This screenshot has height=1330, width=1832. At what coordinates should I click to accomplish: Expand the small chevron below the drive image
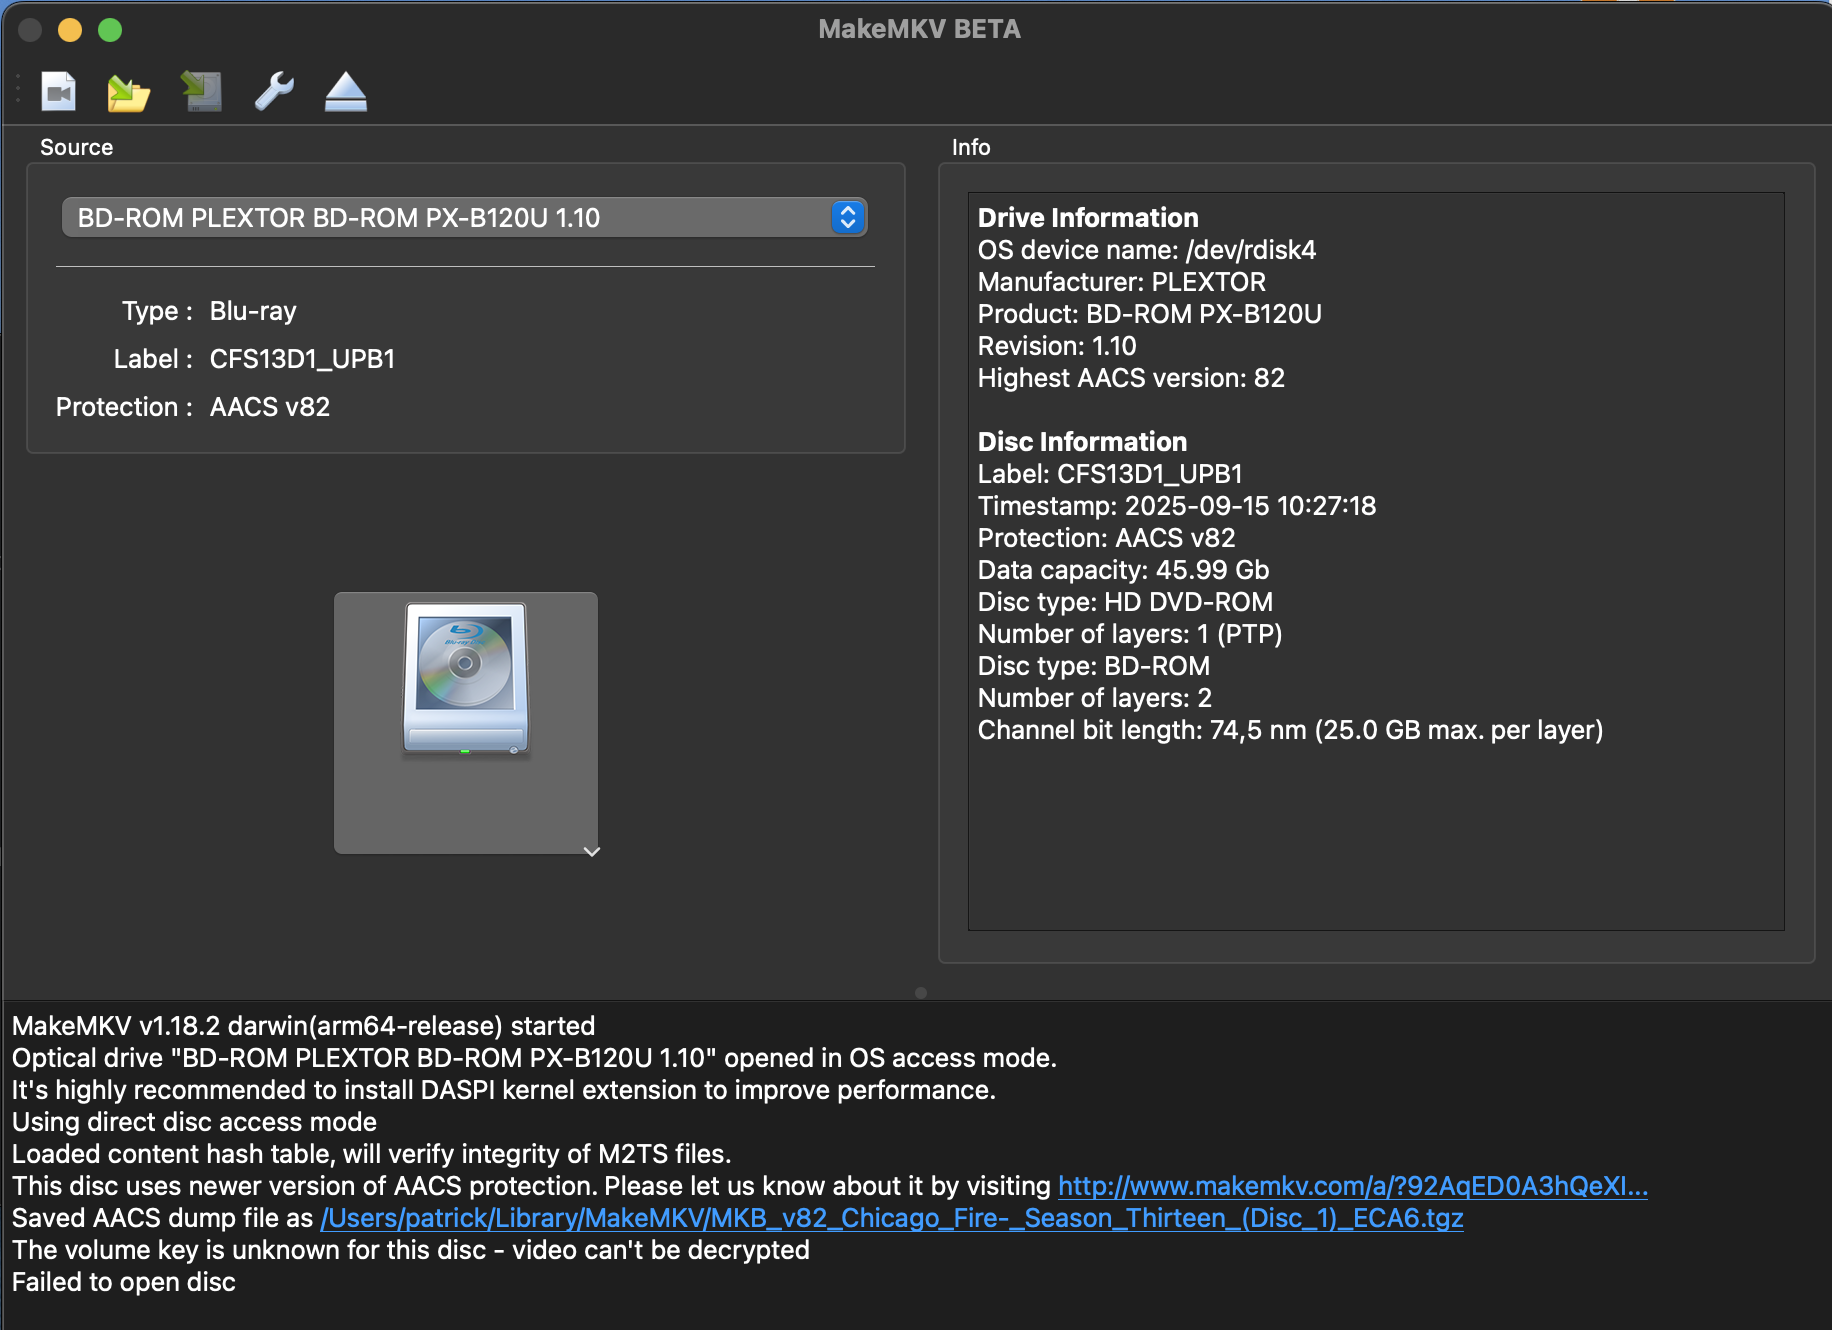point(592,851)
